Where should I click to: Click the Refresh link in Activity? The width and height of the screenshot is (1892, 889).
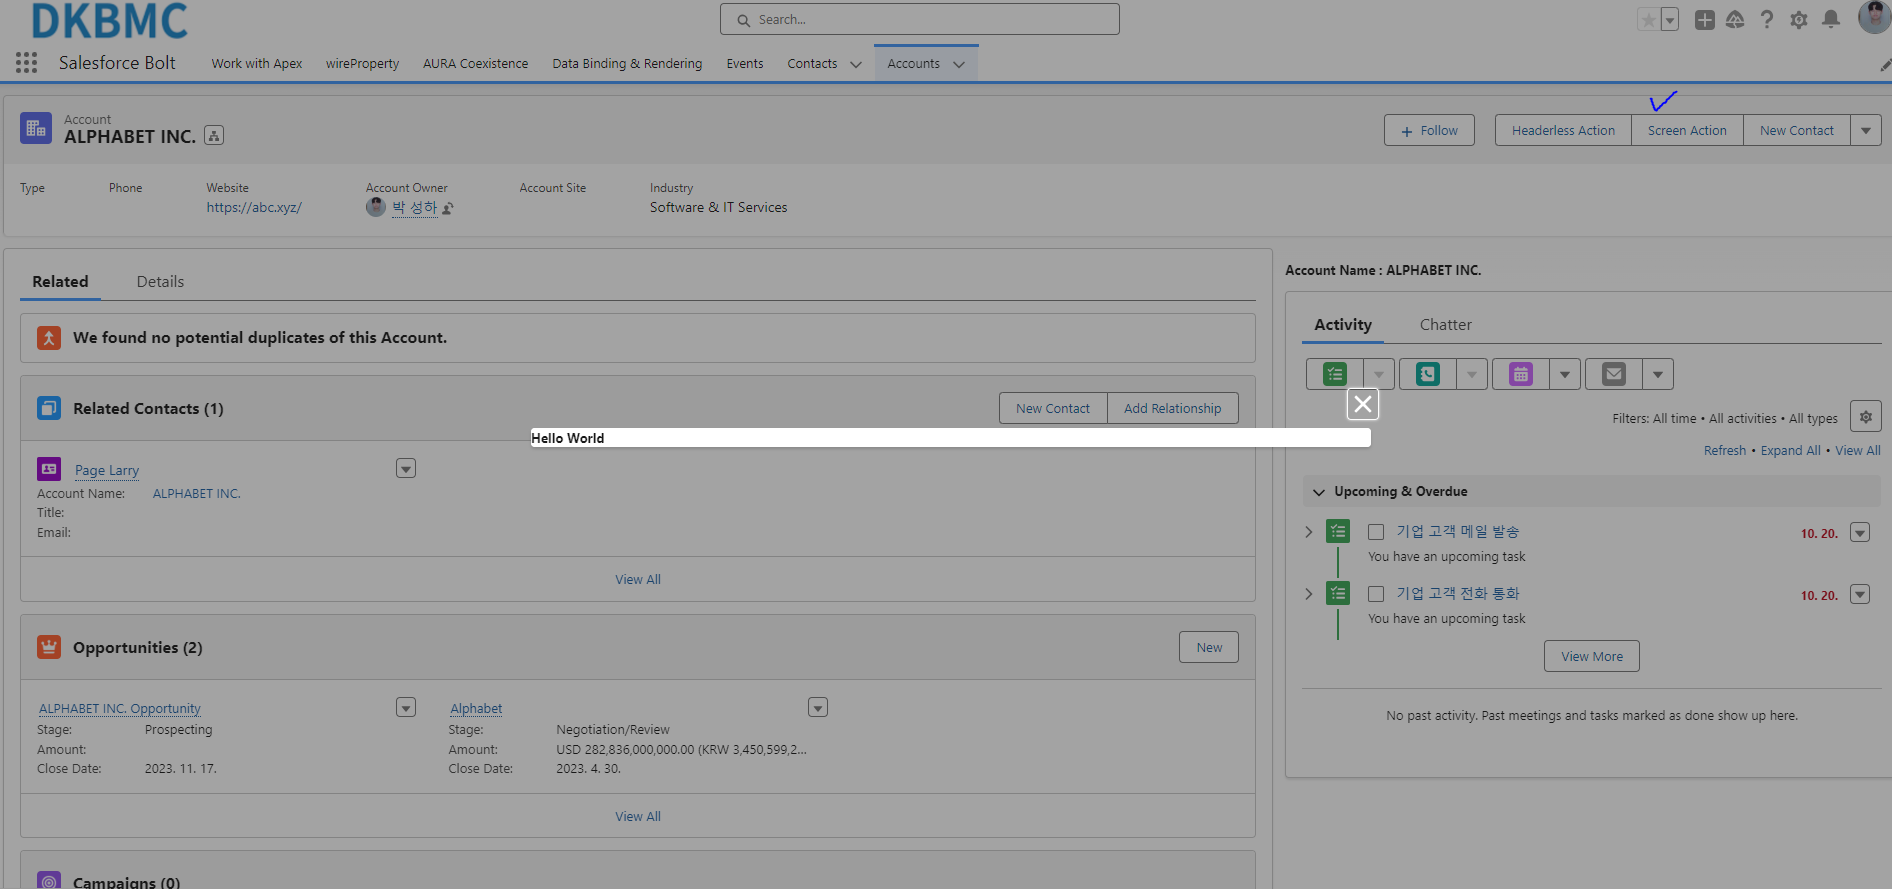point(1724,451)
